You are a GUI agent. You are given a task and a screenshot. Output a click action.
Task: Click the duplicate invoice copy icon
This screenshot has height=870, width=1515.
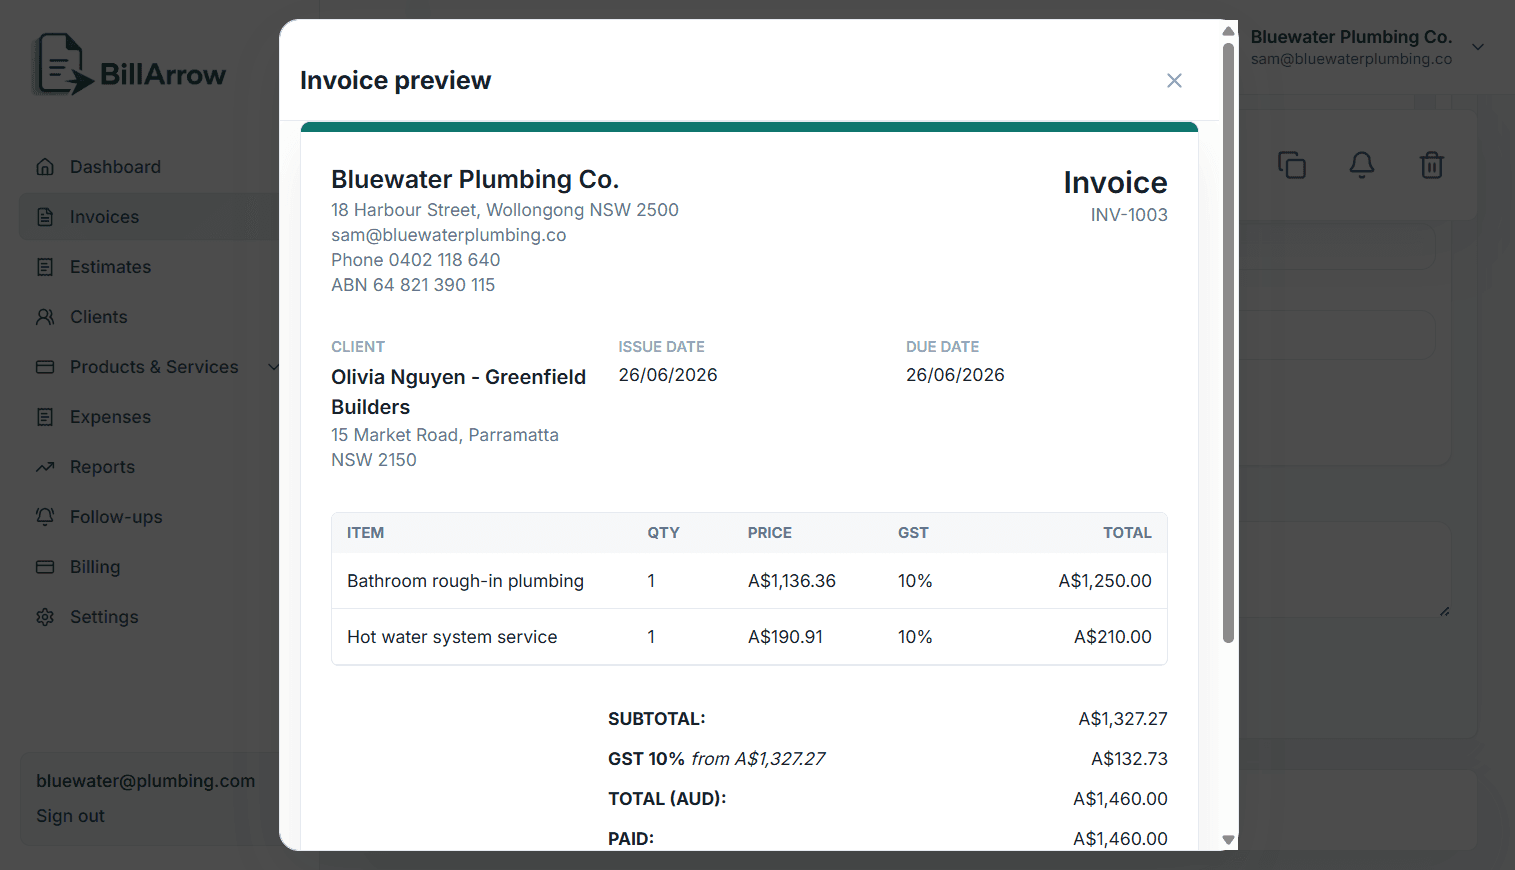pos(1292,165)
